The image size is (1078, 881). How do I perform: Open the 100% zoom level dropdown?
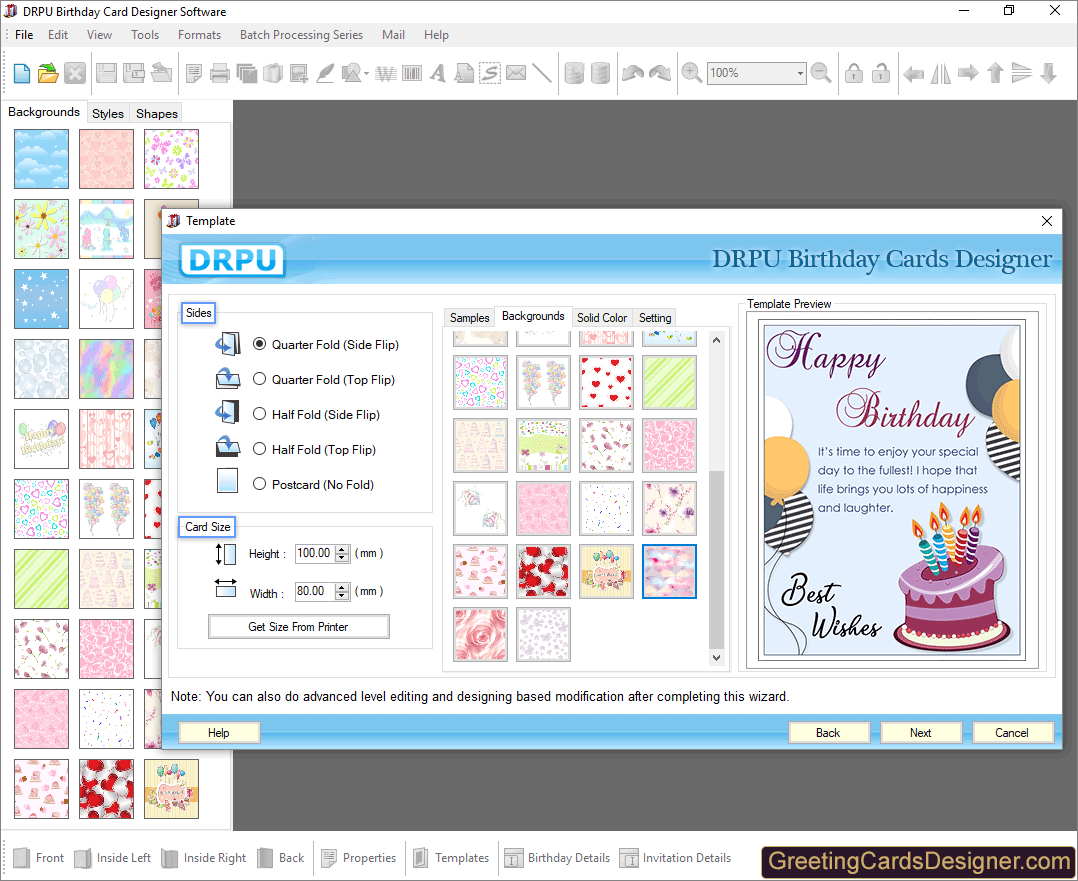[x=800, y=73]
